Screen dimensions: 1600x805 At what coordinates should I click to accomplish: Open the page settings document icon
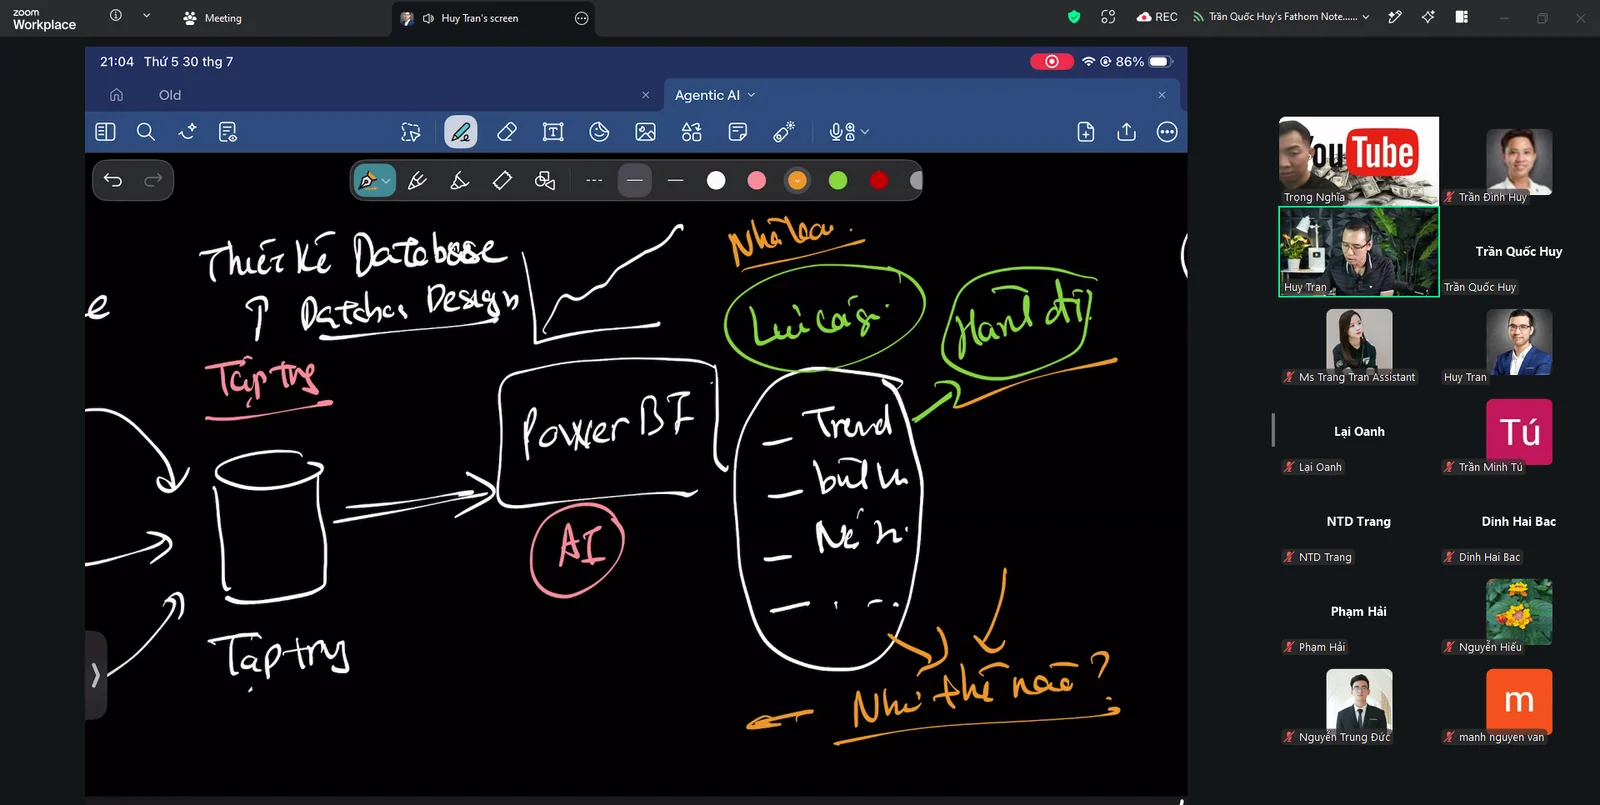[228, 132]
